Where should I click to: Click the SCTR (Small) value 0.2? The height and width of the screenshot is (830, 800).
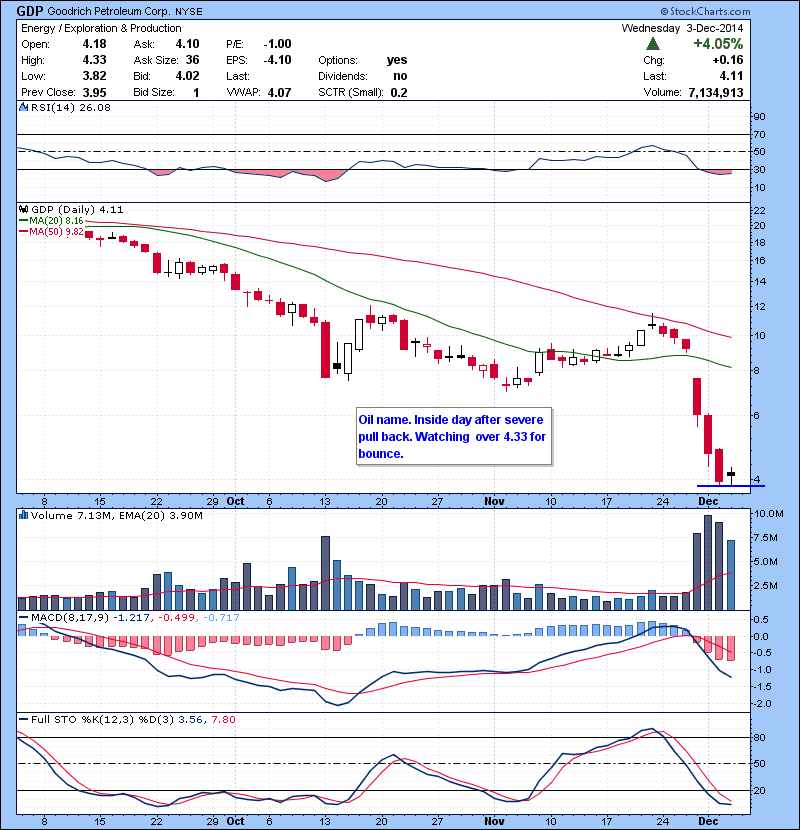[399, 92]
